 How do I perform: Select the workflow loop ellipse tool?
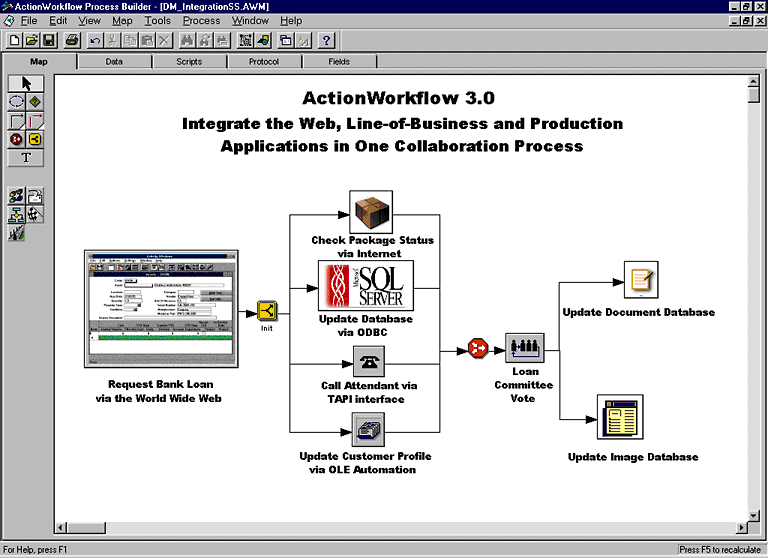click(17, 102)
